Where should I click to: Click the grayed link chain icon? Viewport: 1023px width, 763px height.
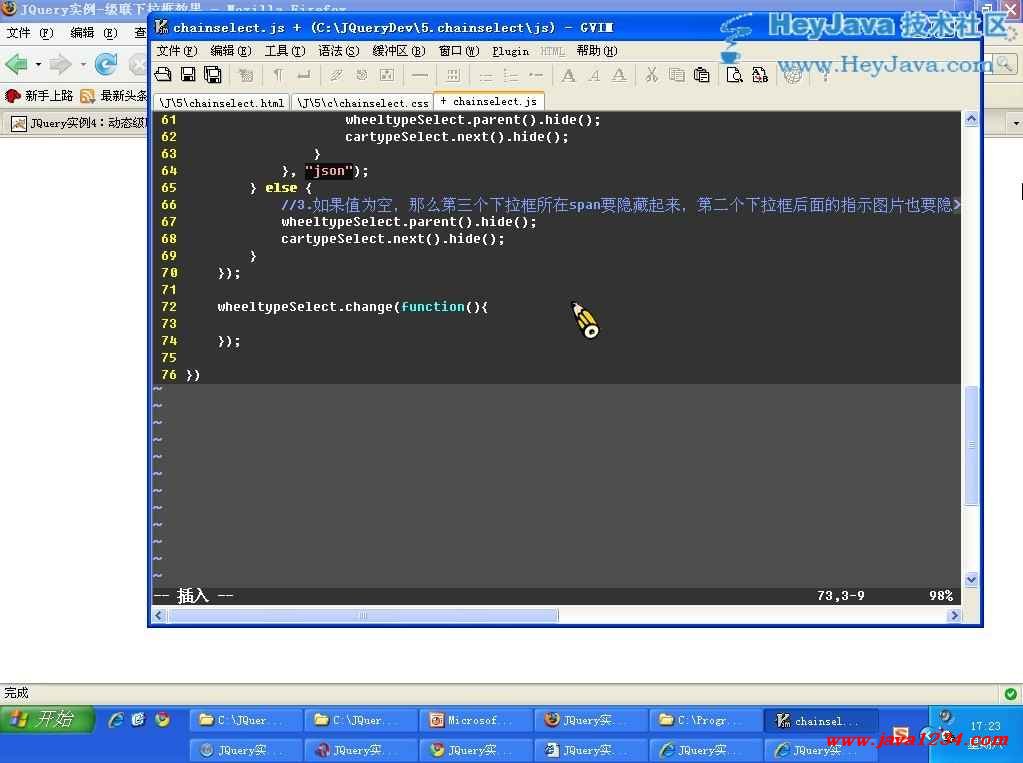[336, 75]
